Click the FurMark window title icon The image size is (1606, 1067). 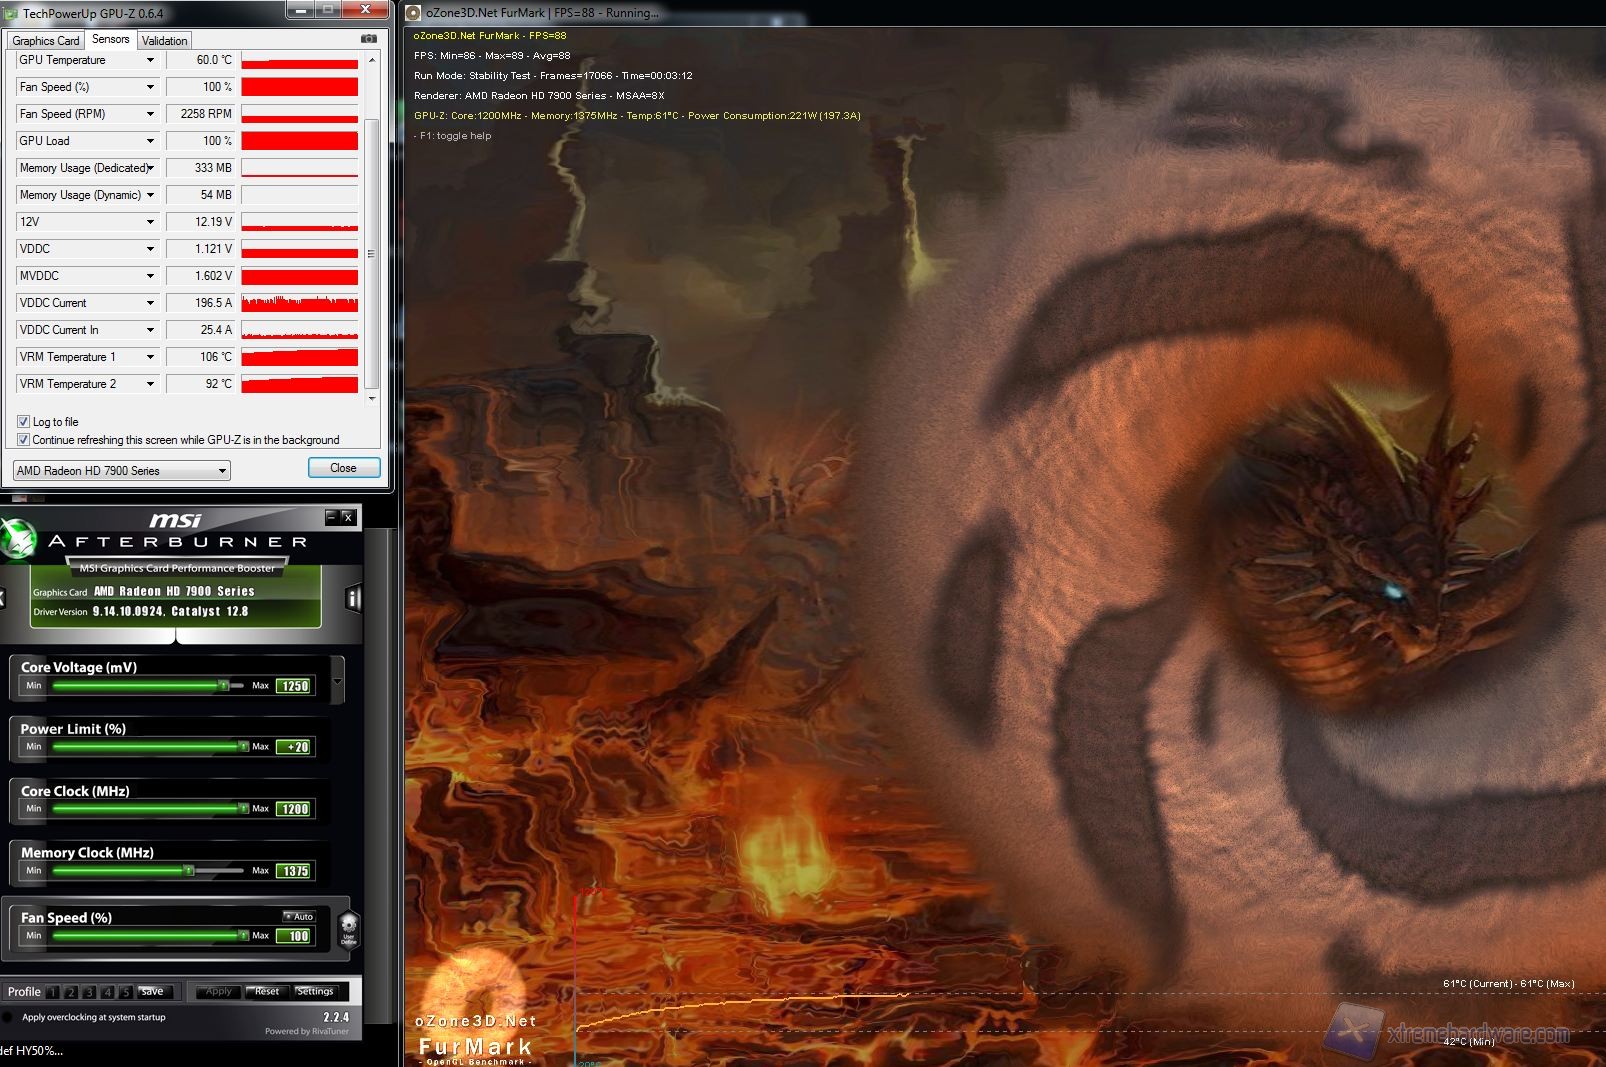pos(413,13)
